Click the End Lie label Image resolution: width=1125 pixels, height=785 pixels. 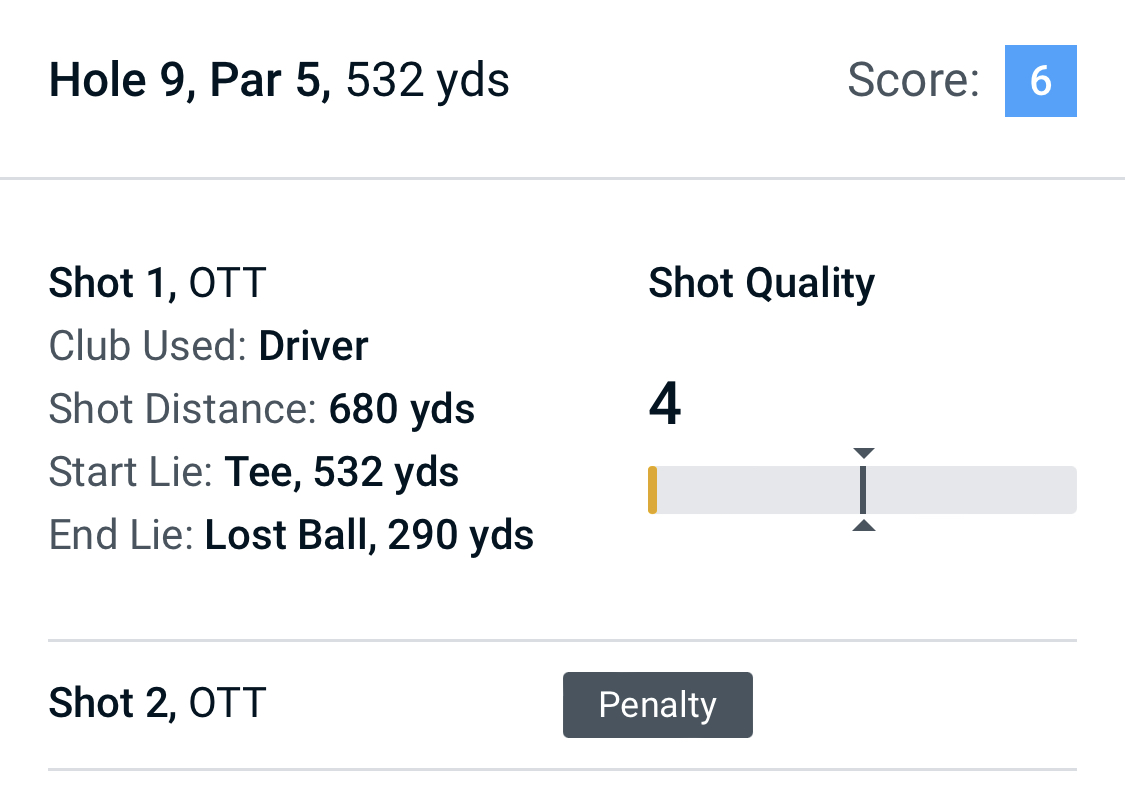[x=121, y=536]
